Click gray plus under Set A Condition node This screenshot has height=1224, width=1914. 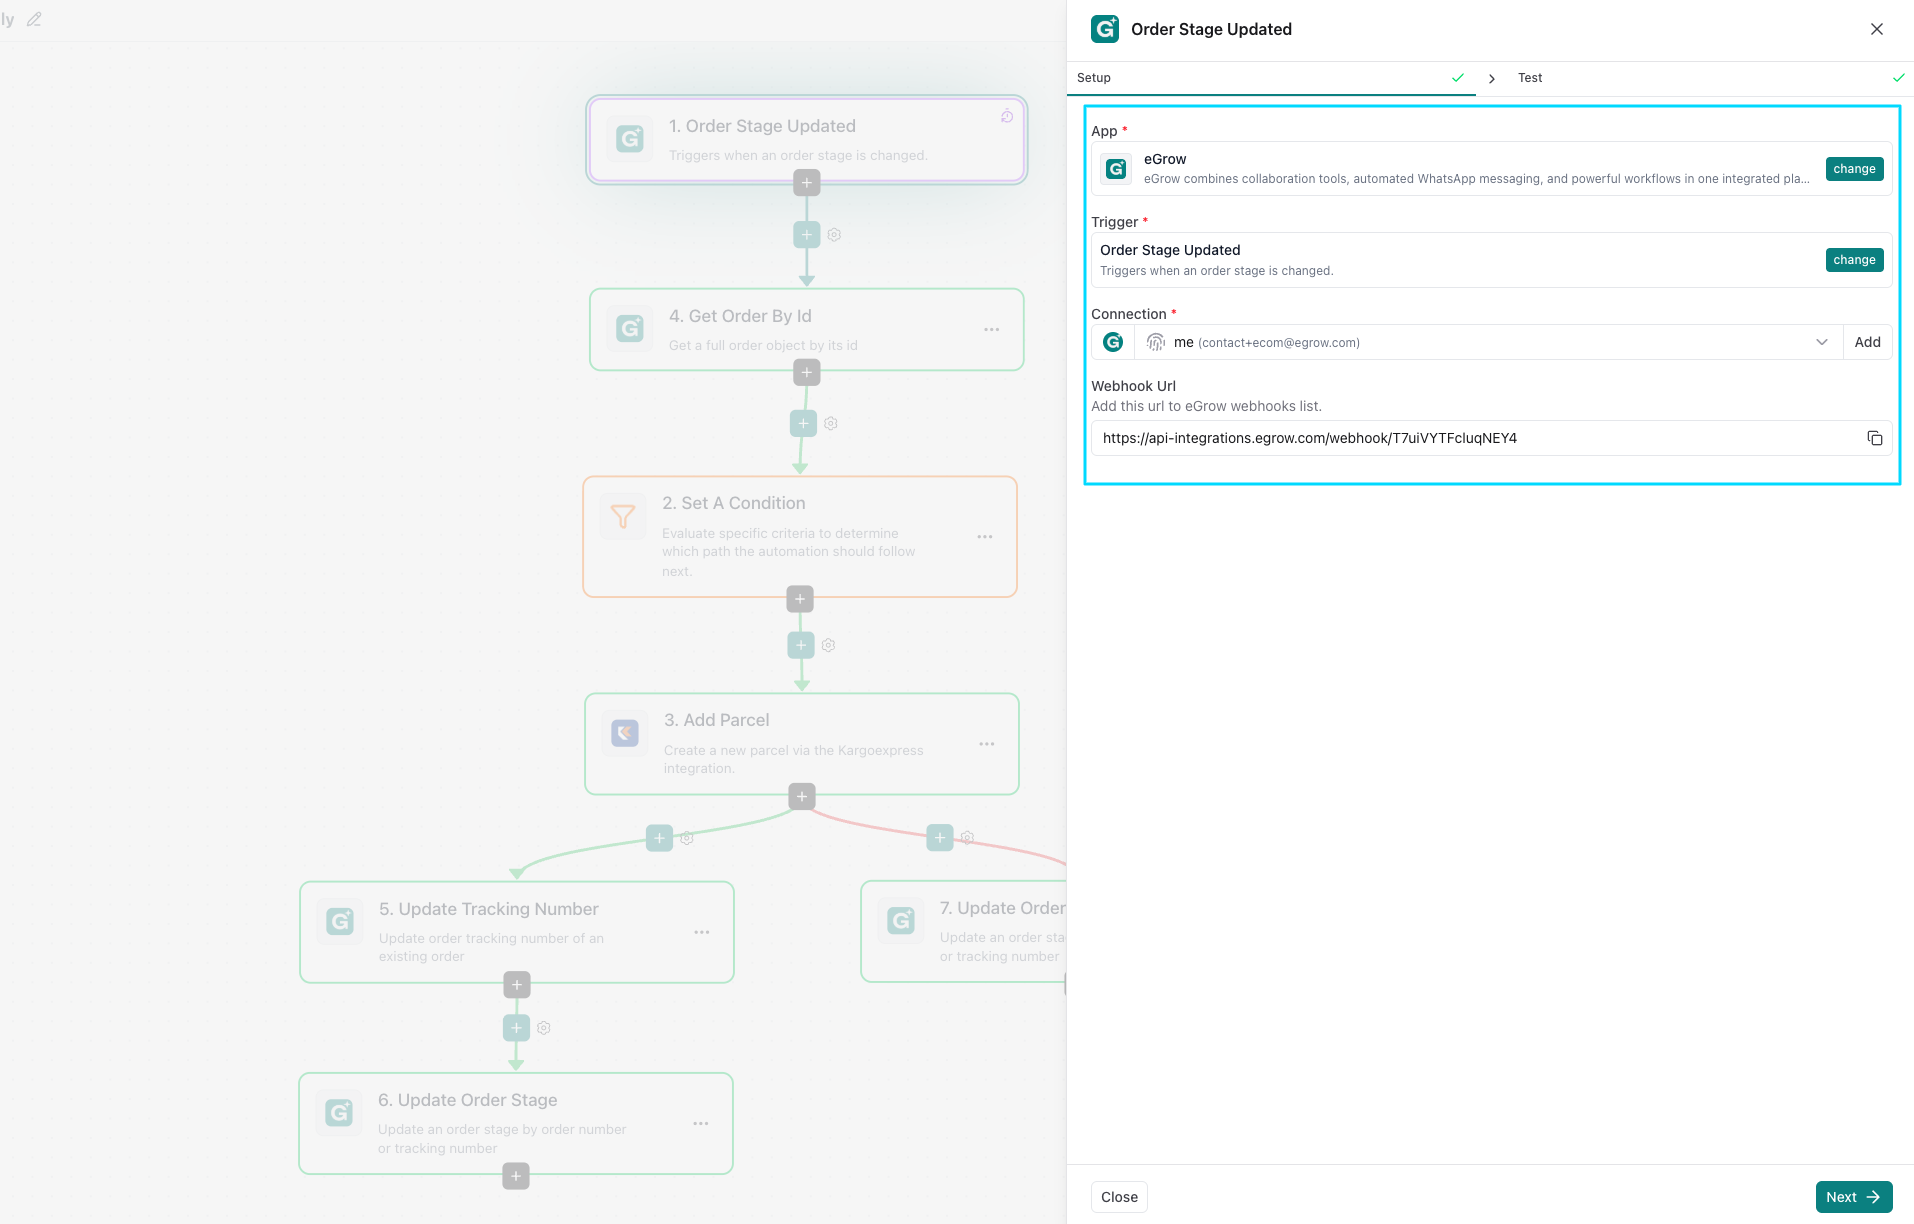click(800, 599)
